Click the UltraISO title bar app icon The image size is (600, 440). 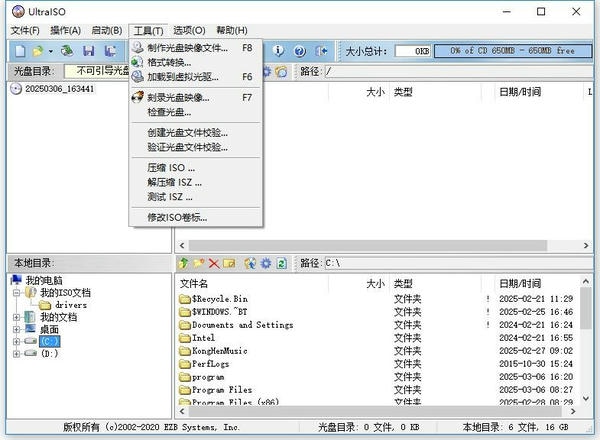pos(18,11)
